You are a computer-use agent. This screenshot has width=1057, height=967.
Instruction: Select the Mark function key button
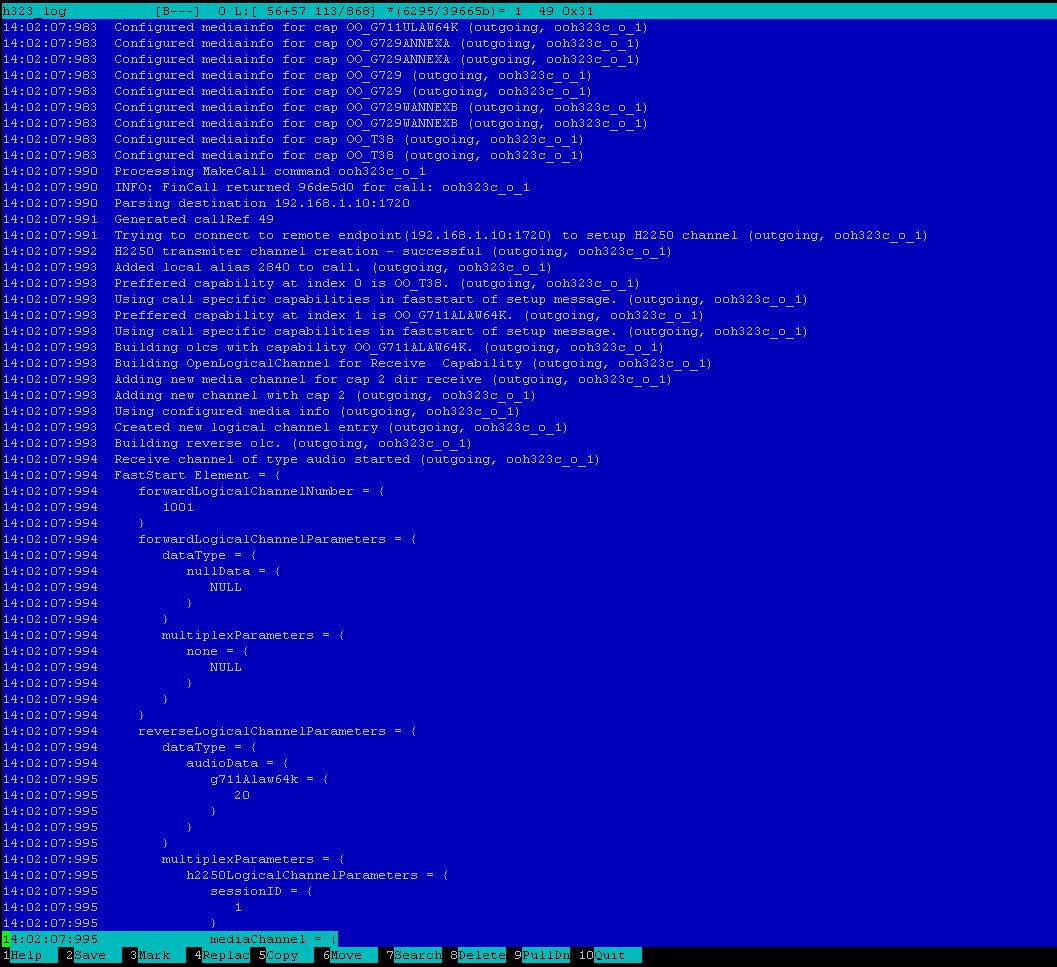(153, 955)
